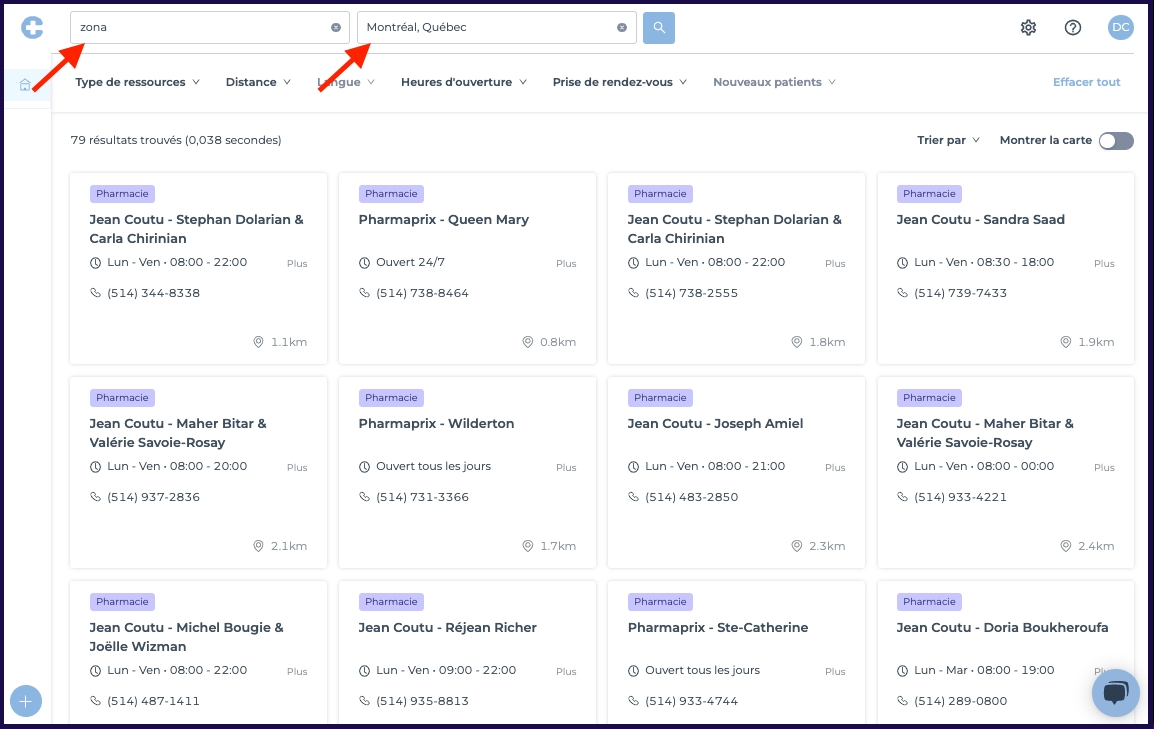Image resolution: width=1154 pixels, height=729 pixels.
Task: Open help via question mark icon
Action: [x=1073, y=28]
